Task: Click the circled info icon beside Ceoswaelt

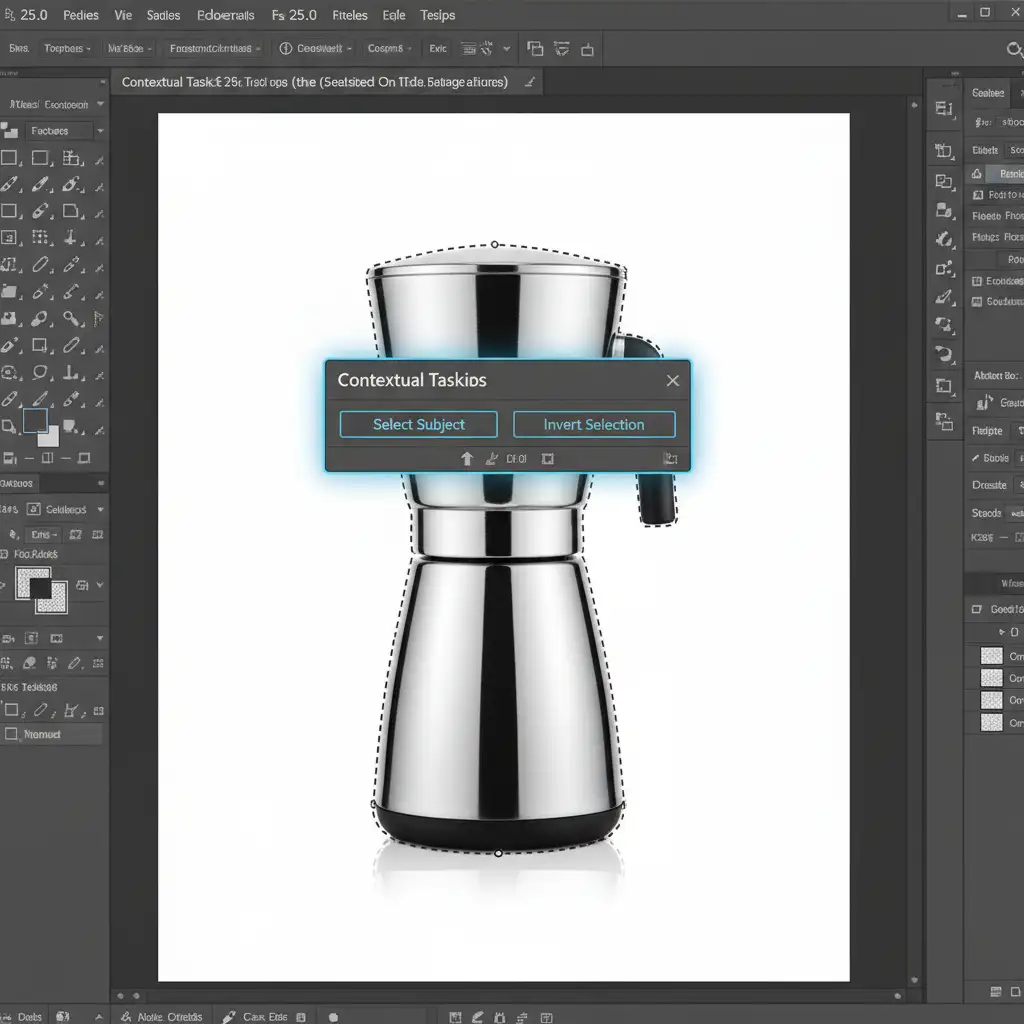Action: click(x=285, y=48)
